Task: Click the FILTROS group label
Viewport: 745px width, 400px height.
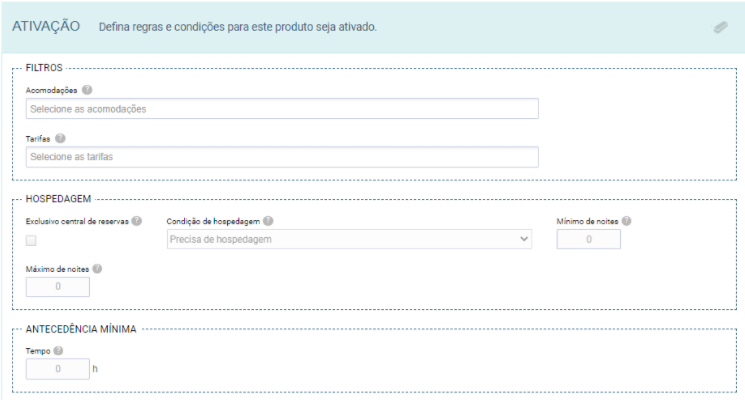Action: click(44, 67)
